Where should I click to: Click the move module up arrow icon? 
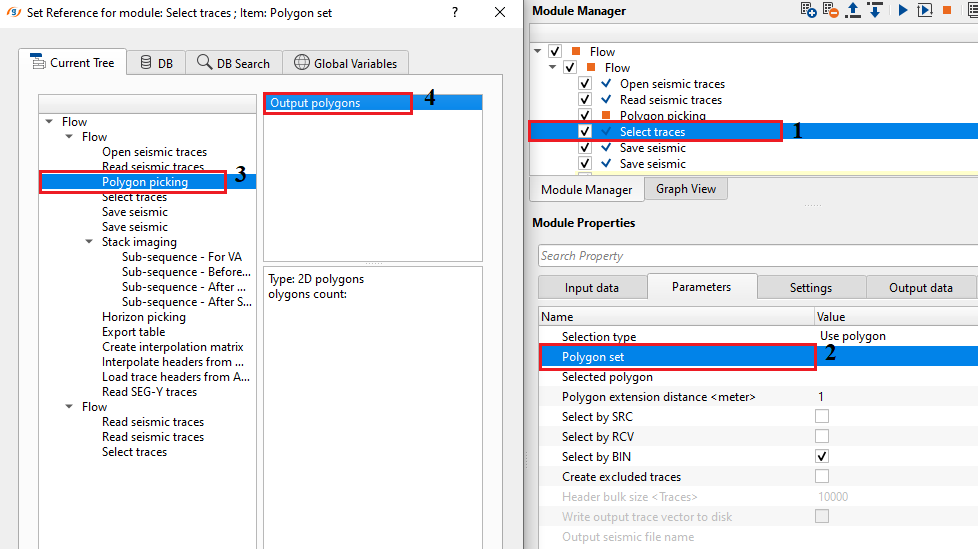[x=853, y=10]
